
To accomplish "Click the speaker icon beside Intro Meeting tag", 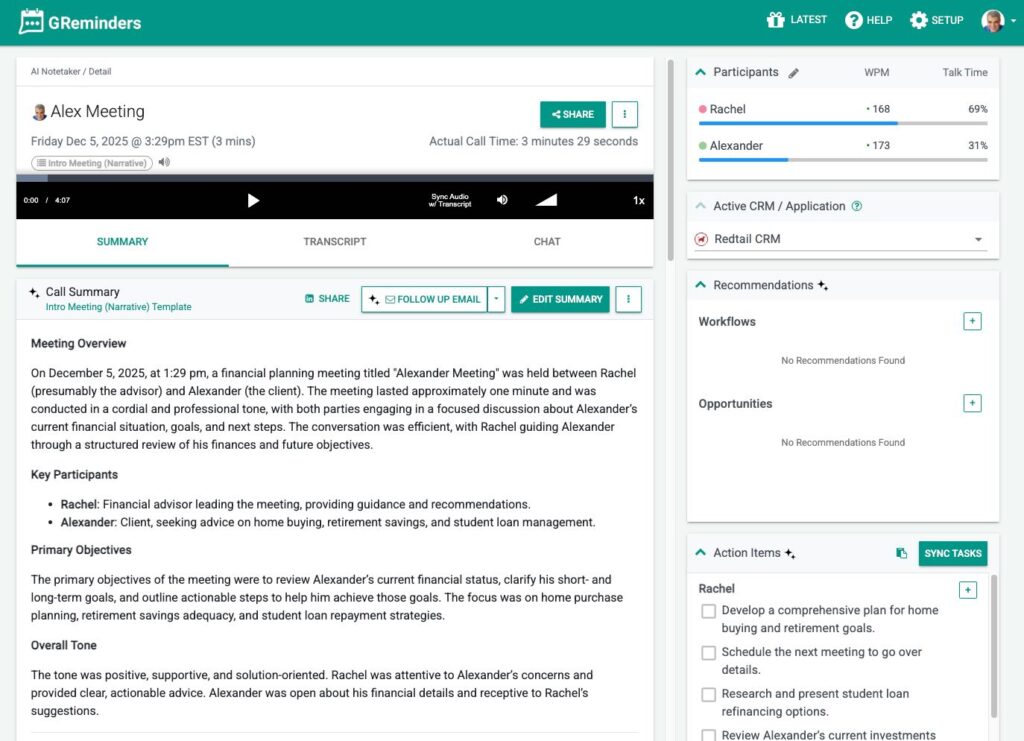I will pyautogui.click(x=164, y=163).
